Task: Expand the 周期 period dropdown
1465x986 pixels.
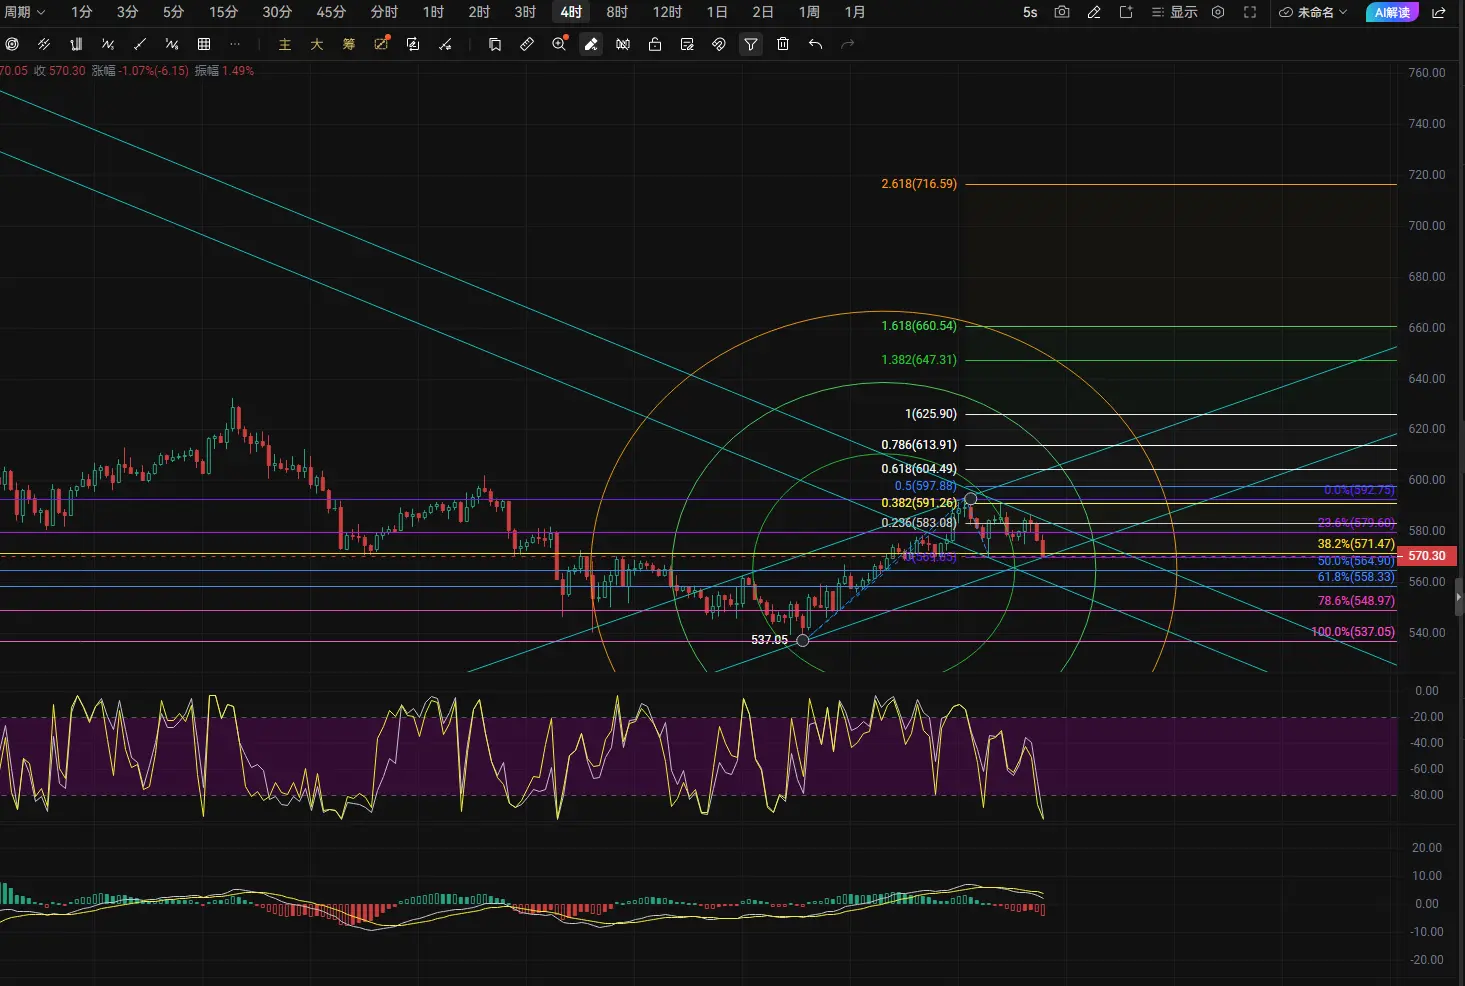Action: (x=24, y=12)
